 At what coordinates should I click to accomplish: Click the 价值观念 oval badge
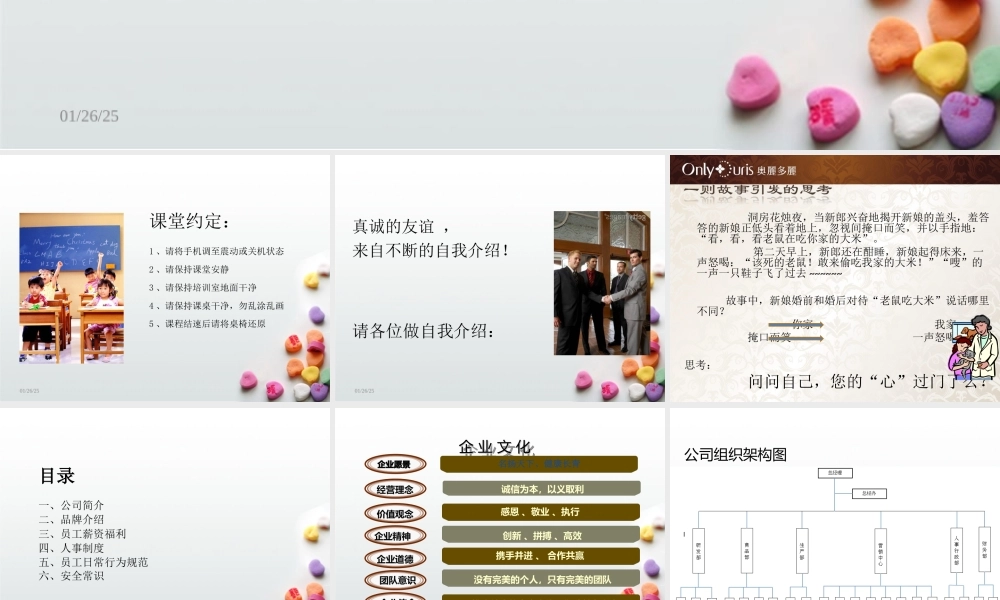point(397,513)
